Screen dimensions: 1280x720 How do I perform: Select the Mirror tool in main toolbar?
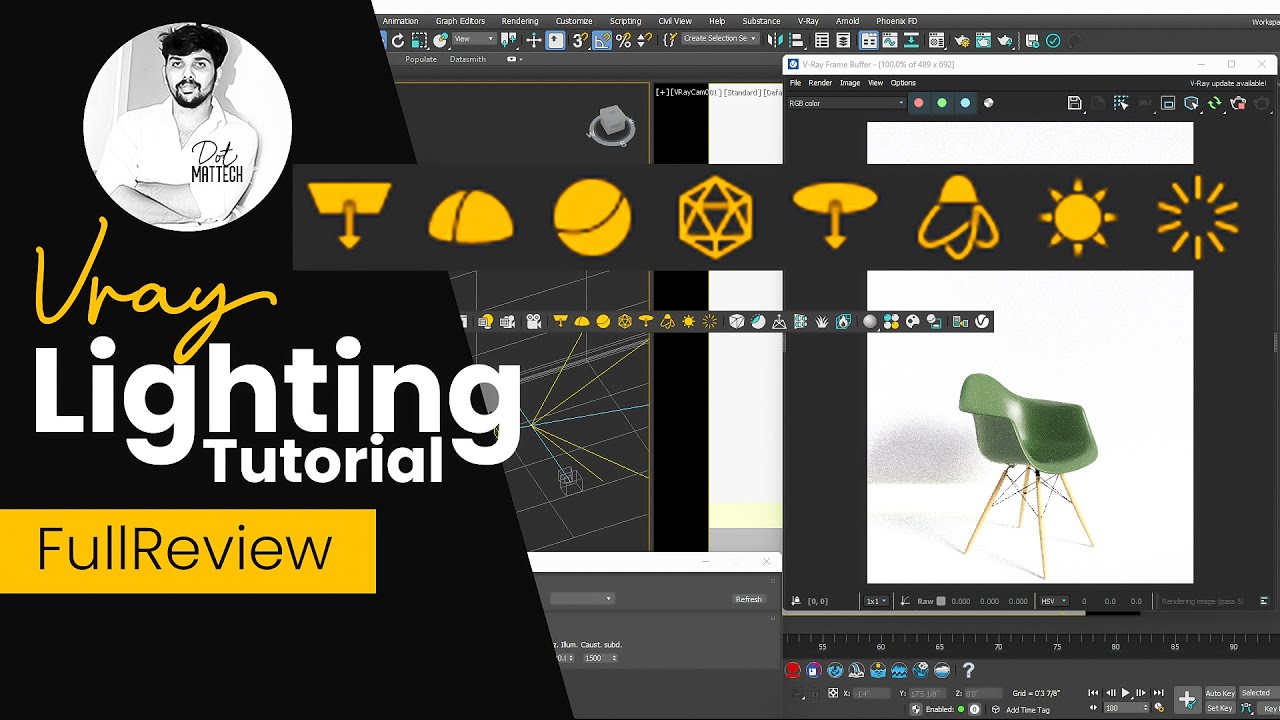[x=775, y=41]
